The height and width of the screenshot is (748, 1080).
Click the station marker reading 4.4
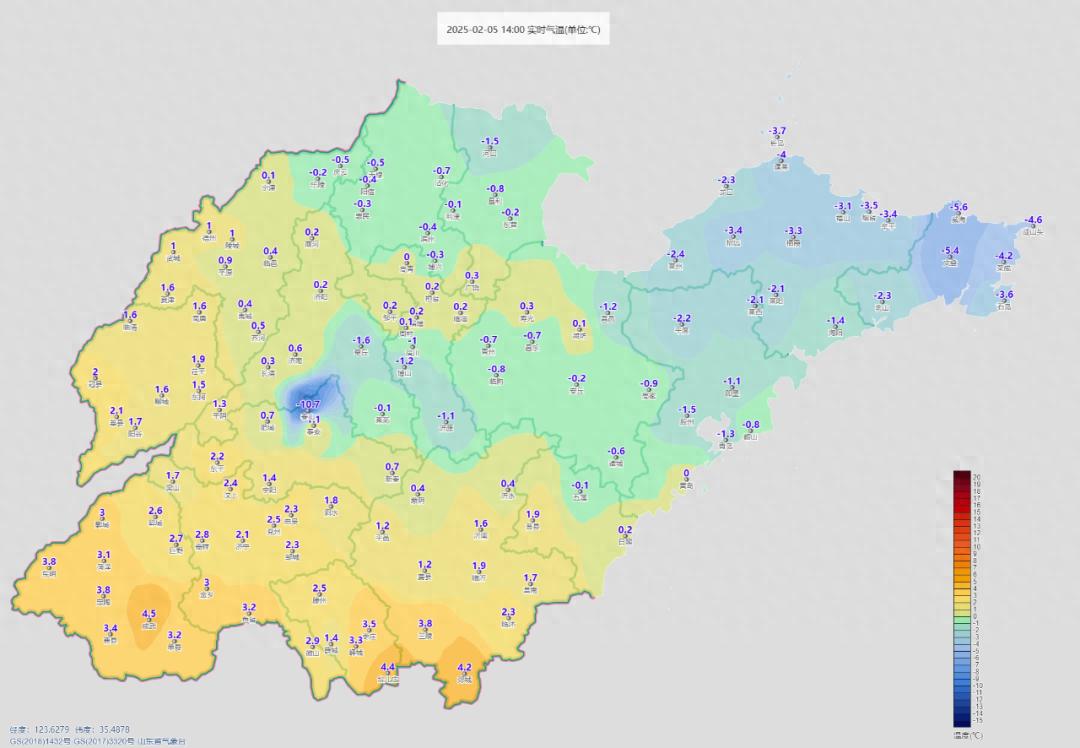tap(388, 676)
